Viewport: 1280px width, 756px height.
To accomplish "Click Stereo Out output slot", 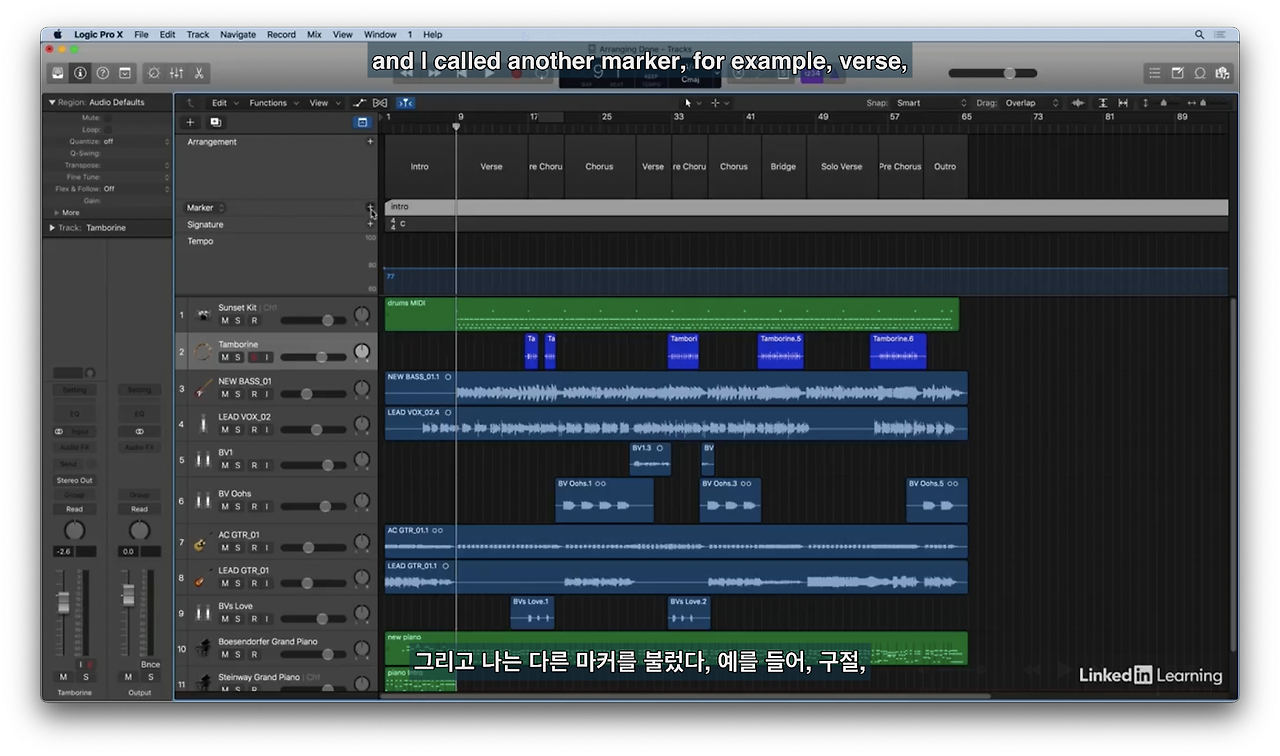I will 74,480.
